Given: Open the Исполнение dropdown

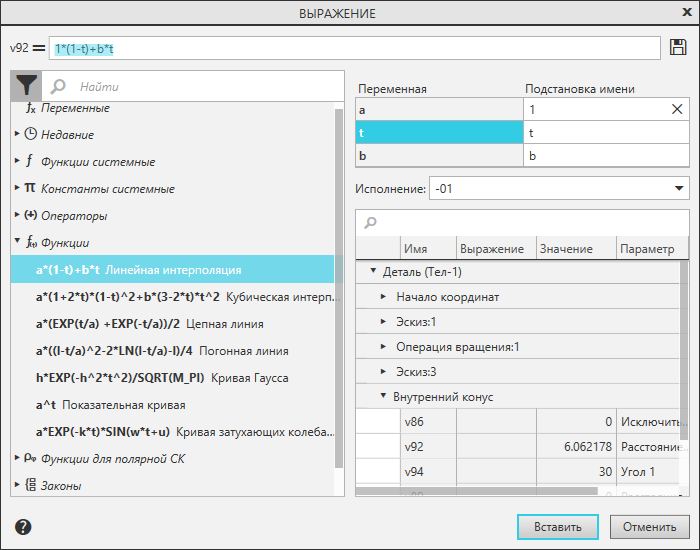Looking at the screenshot, I should pyautogui.click(x=680, y=188).
